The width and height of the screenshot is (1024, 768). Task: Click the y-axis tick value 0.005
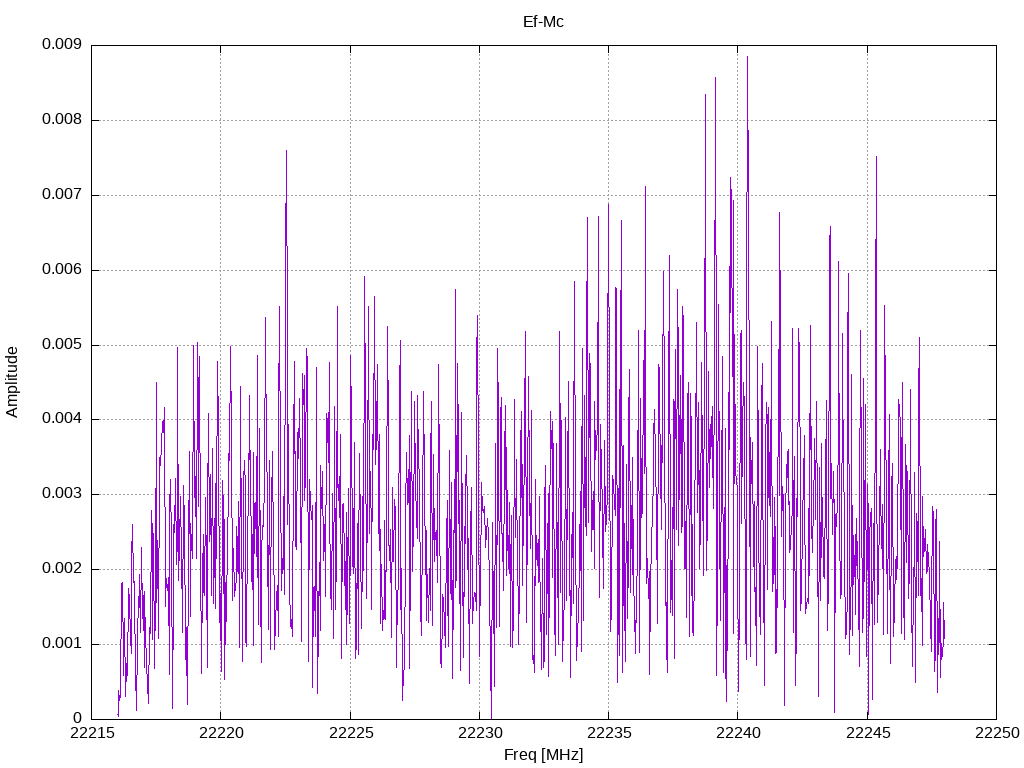click(x=62, y=344)
